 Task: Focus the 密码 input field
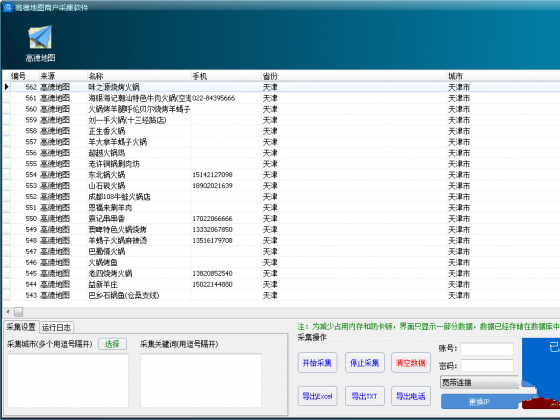(x=487, y=365)
